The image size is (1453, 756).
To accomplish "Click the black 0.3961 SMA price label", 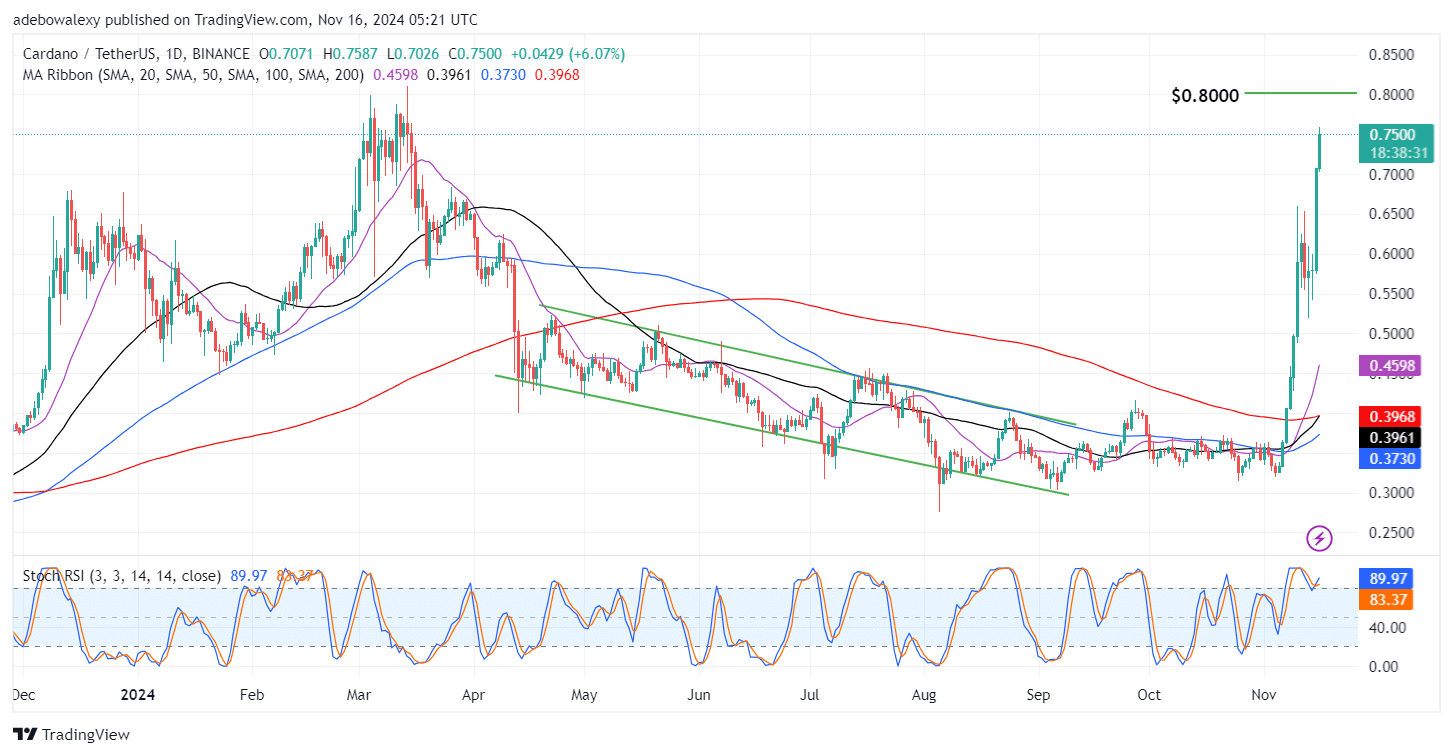I will click(1392, 436).
